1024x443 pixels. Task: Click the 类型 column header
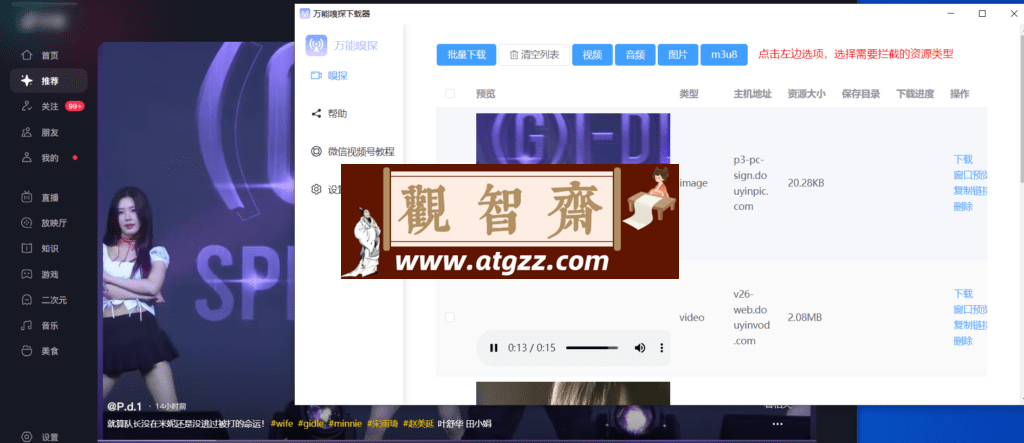click(689, 94)
